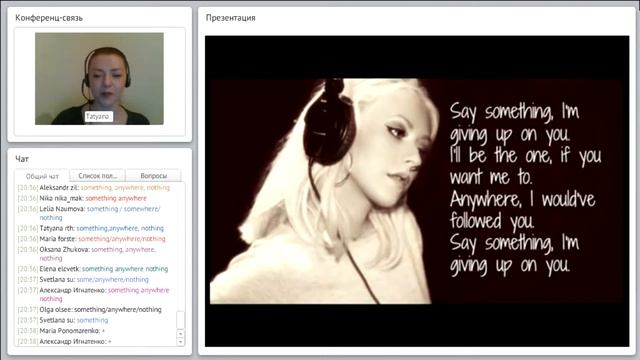Click the Чат panel title

coord(22,159)
